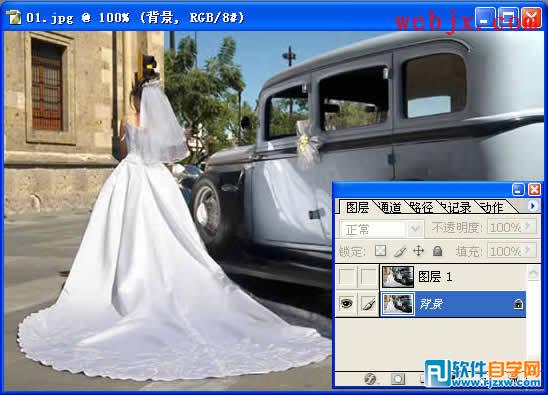Click the lock transparent pixels icon
Viewport: 548px width, 395px height.
[x=381, y=251]
